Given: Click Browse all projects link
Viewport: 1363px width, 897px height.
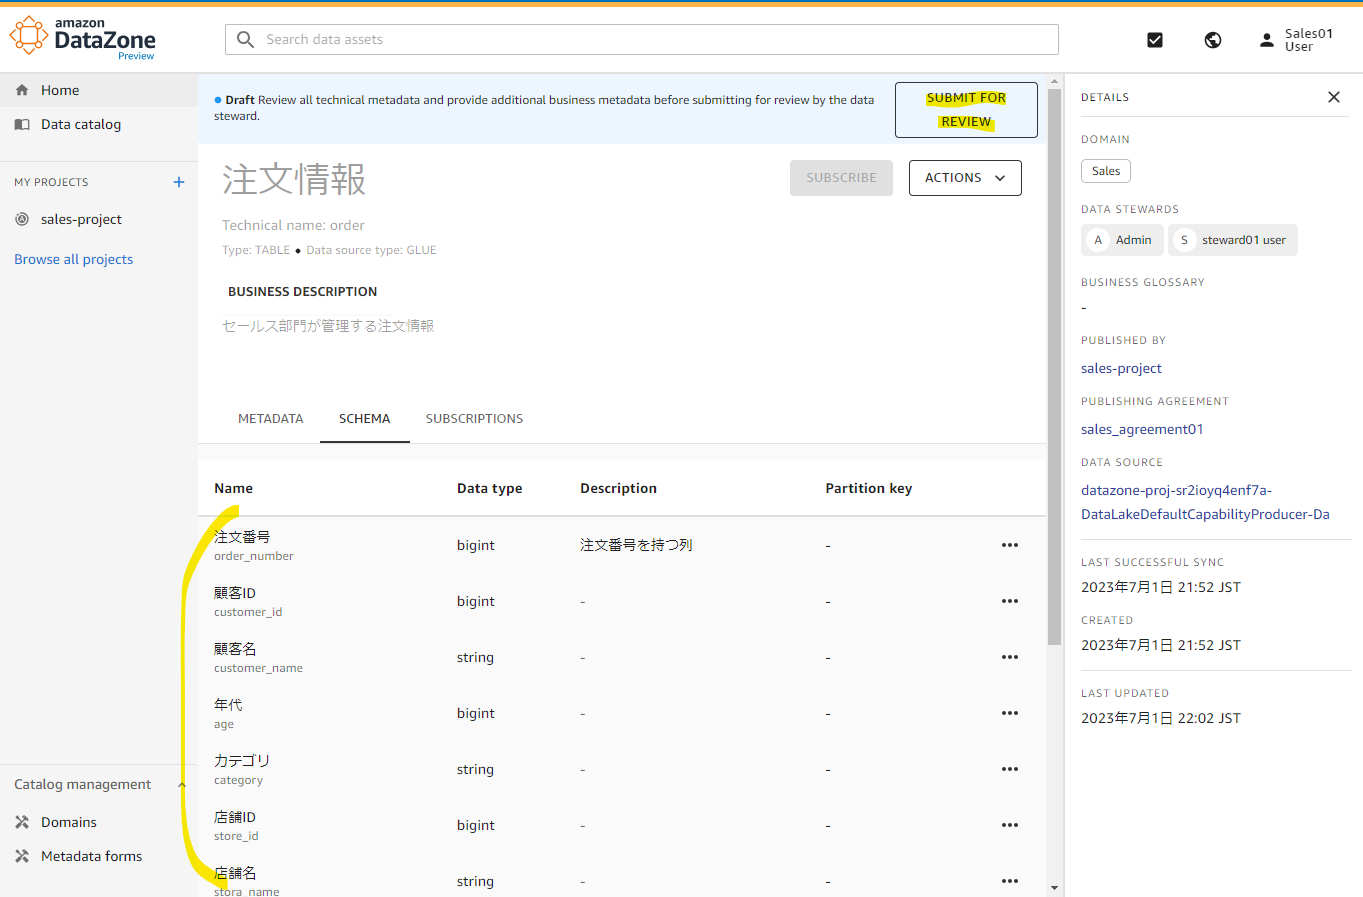Looking at the screenshot, I should [x=74, y=259].
